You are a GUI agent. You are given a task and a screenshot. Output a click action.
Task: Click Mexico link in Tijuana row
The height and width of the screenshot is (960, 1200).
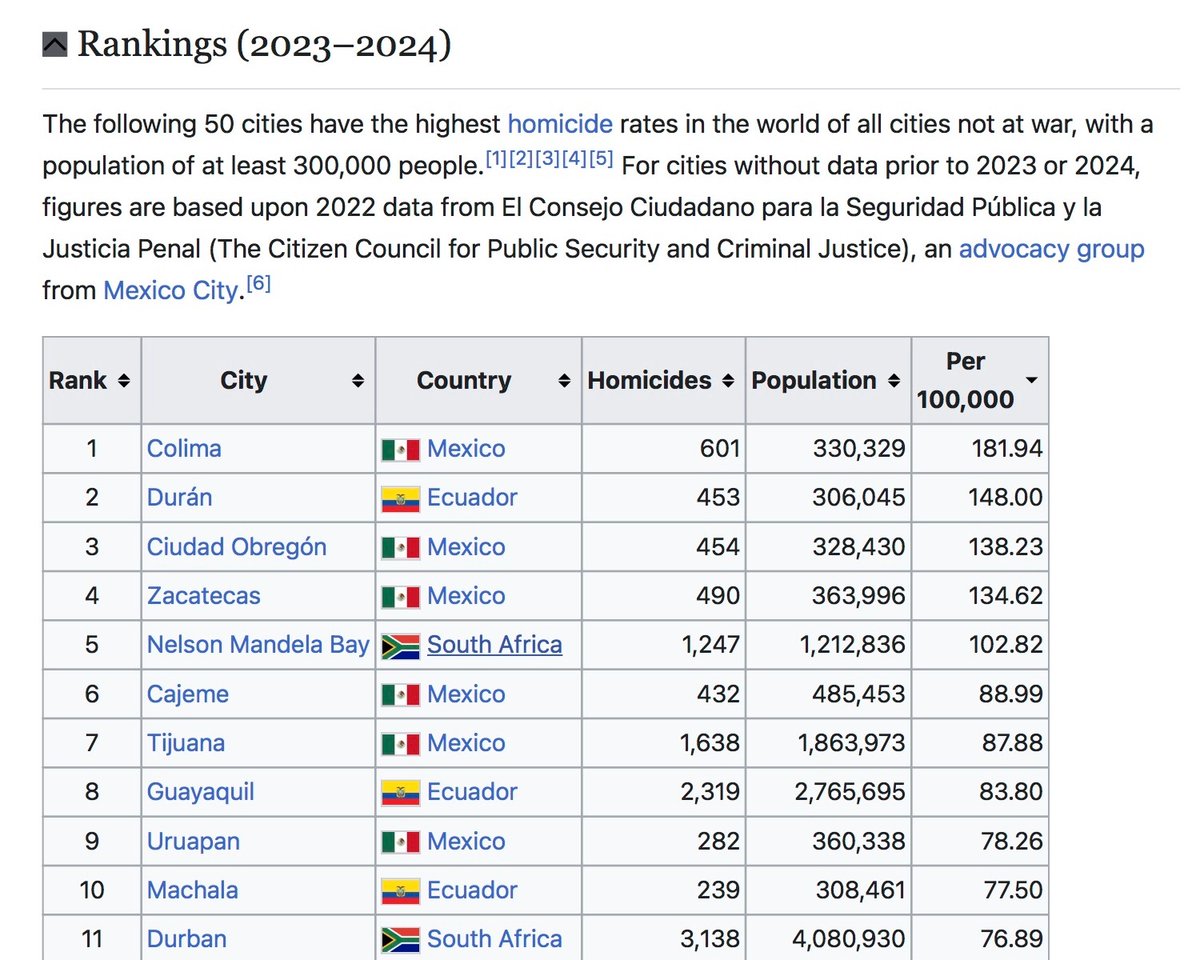(x=466, y=743)
